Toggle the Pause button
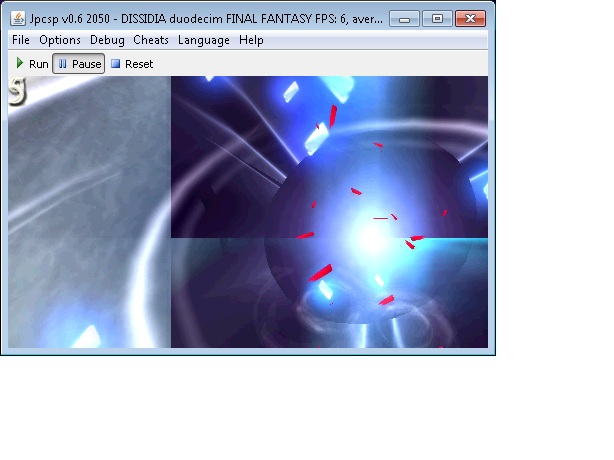614x460 pixels. 79,64
